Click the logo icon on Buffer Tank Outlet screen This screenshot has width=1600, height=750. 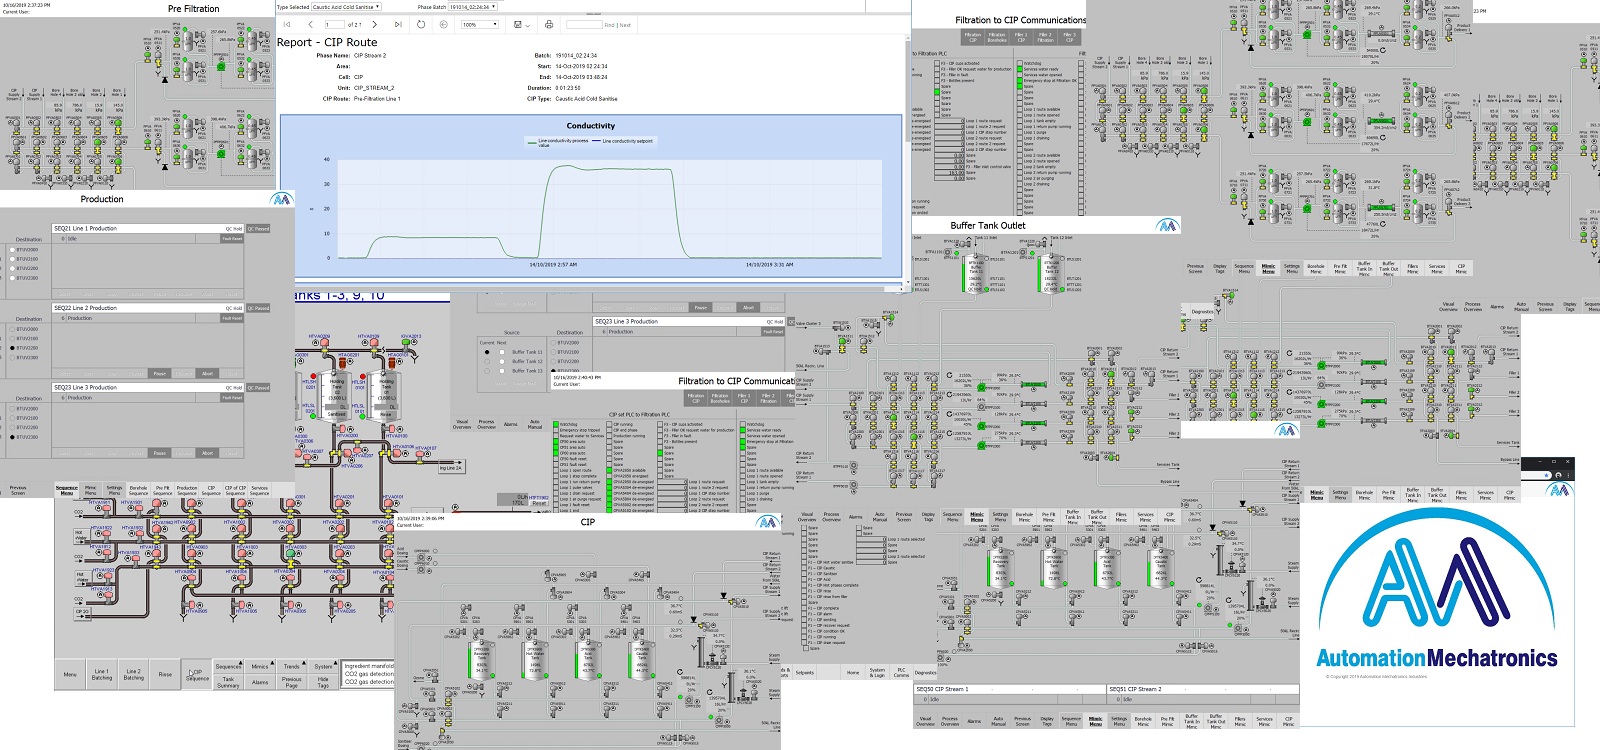point(1167,225)
